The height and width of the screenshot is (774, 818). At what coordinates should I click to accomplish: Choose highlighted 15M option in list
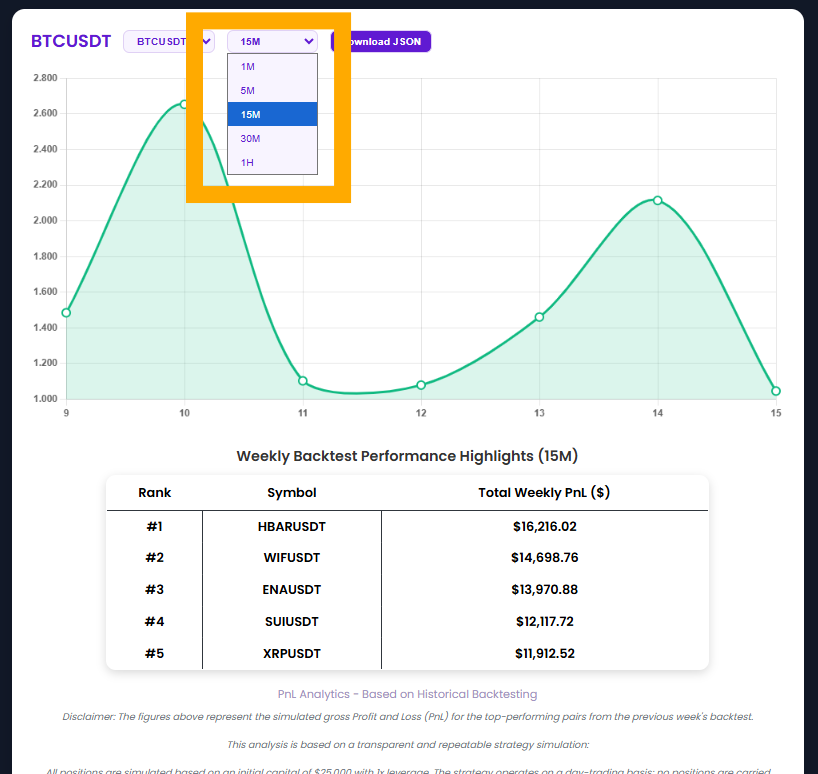[272, 115]
